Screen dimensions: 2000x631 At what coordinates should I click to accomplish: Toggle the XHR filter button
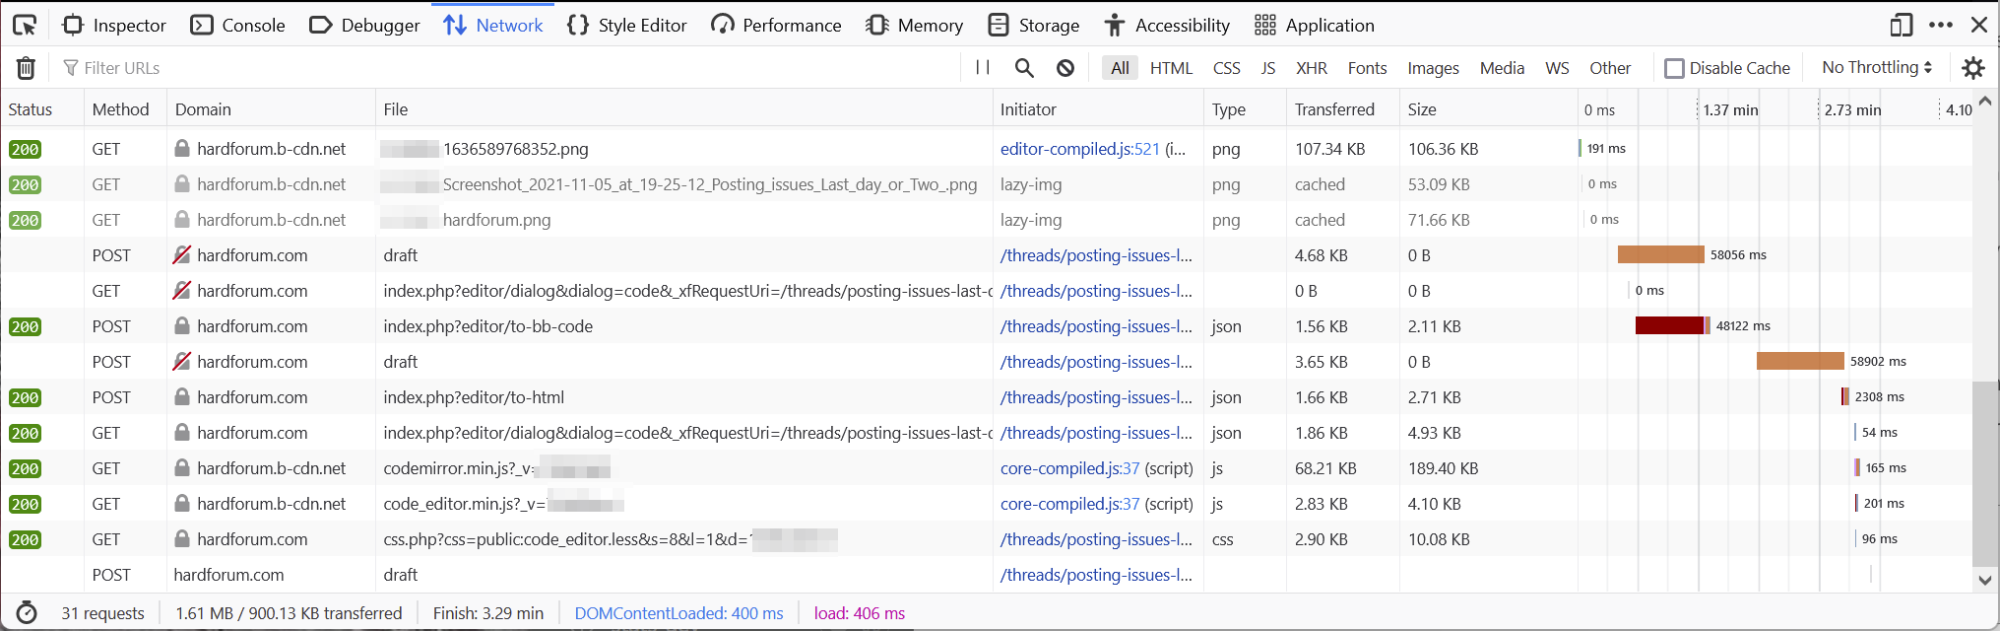point(1311,68)
